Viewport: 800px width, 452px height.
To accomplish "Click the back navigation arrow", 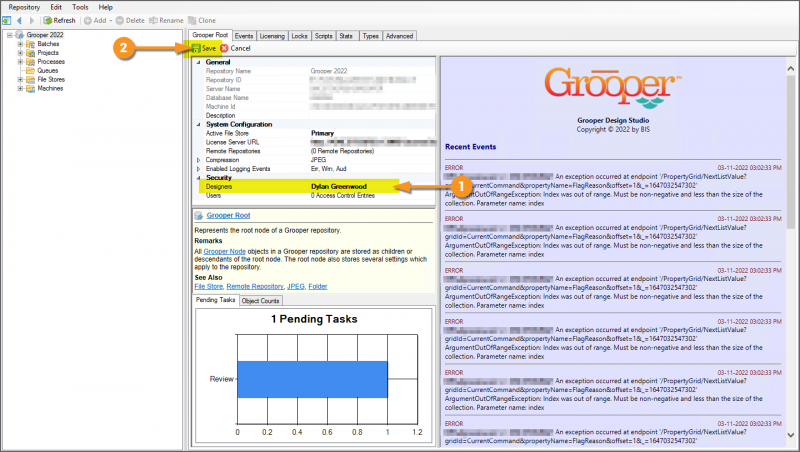I will [19, 20].
